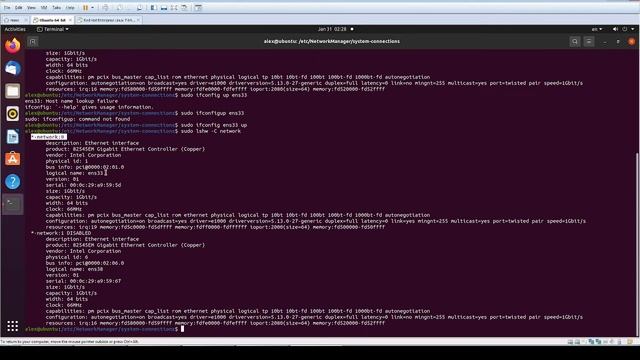This screenshot has width=640, height=360.
Task: Open Files manager from the dock
Action: coord(13,91)
